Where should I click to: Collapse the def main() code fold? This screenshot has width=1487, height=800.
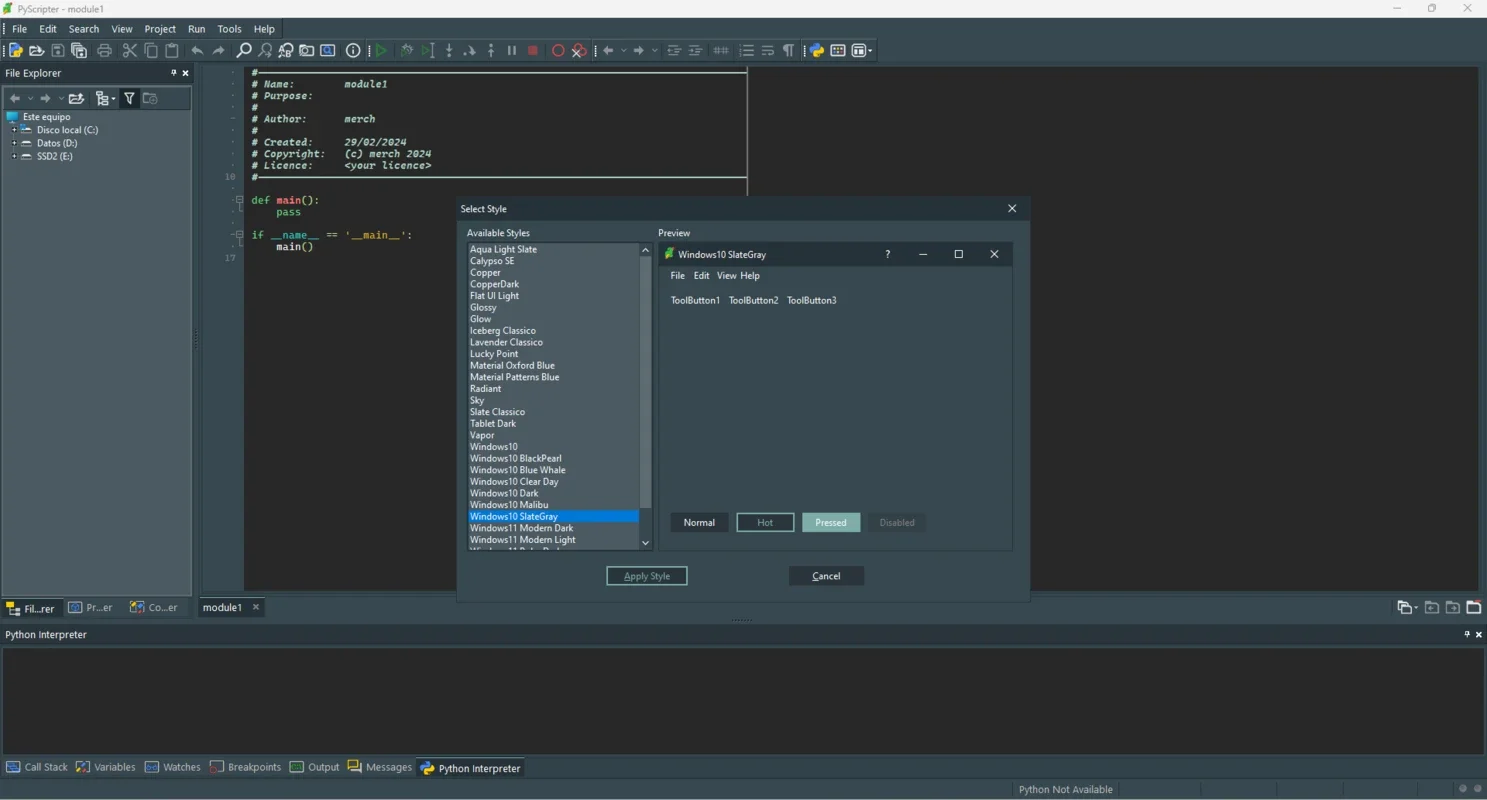pos(239,200)
